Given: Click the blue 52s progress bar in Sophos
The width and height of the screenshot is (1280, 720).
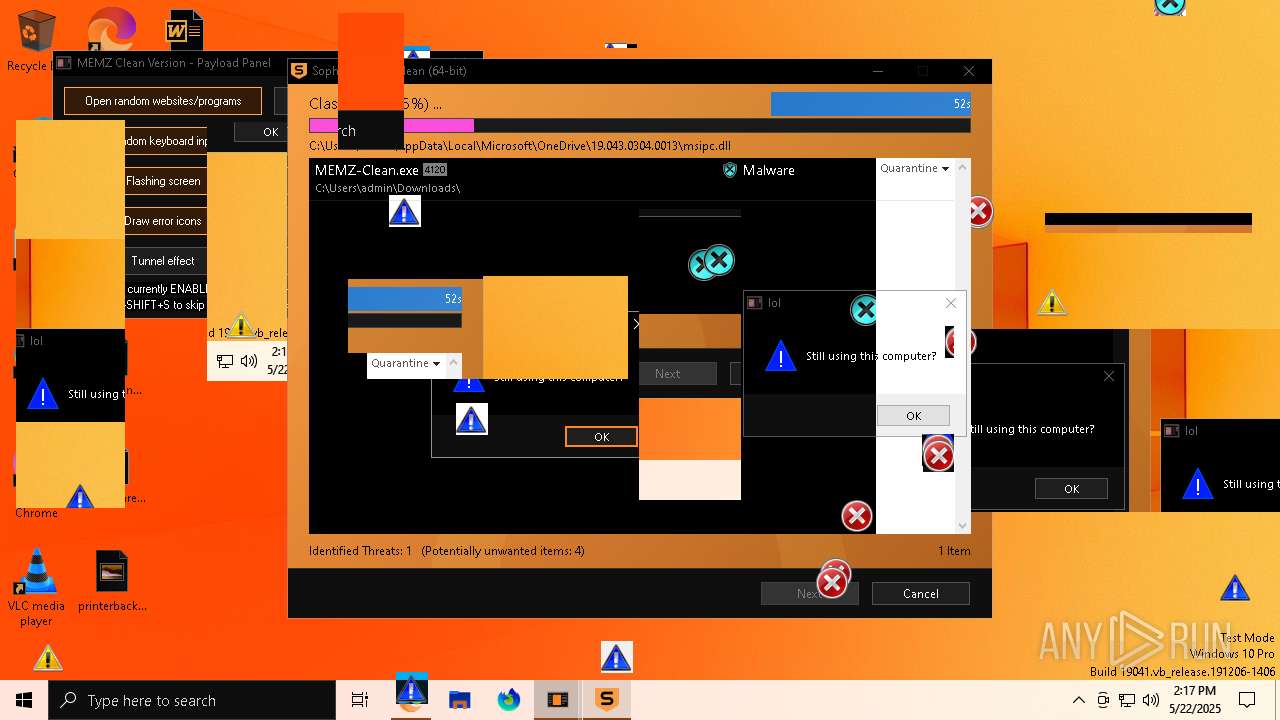Looking at the screenshot, I should pos(870,104).
